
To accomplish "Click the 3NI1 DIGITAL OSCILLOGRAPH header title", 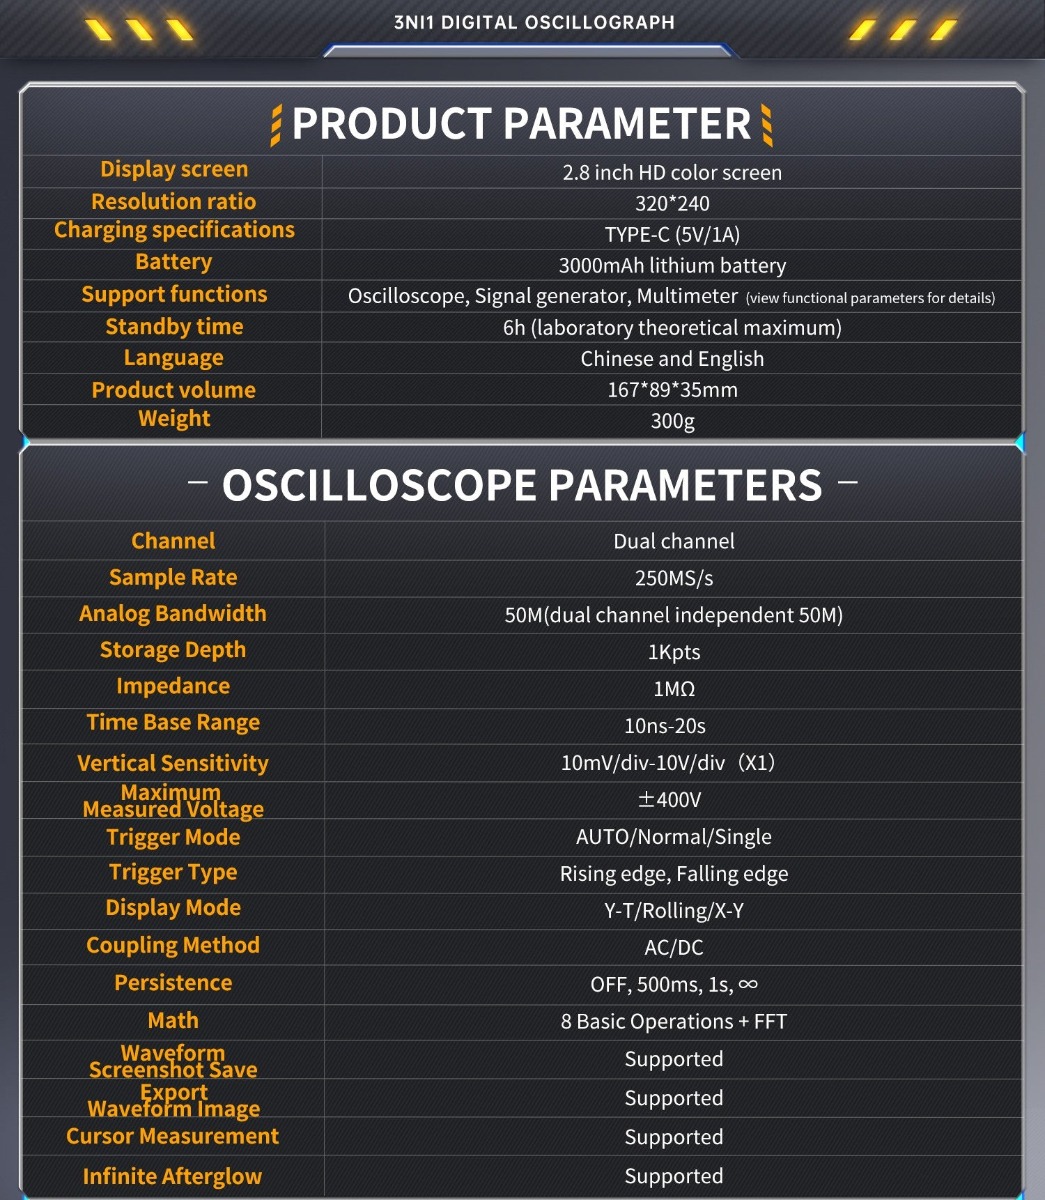I will (x=534, y=22).
